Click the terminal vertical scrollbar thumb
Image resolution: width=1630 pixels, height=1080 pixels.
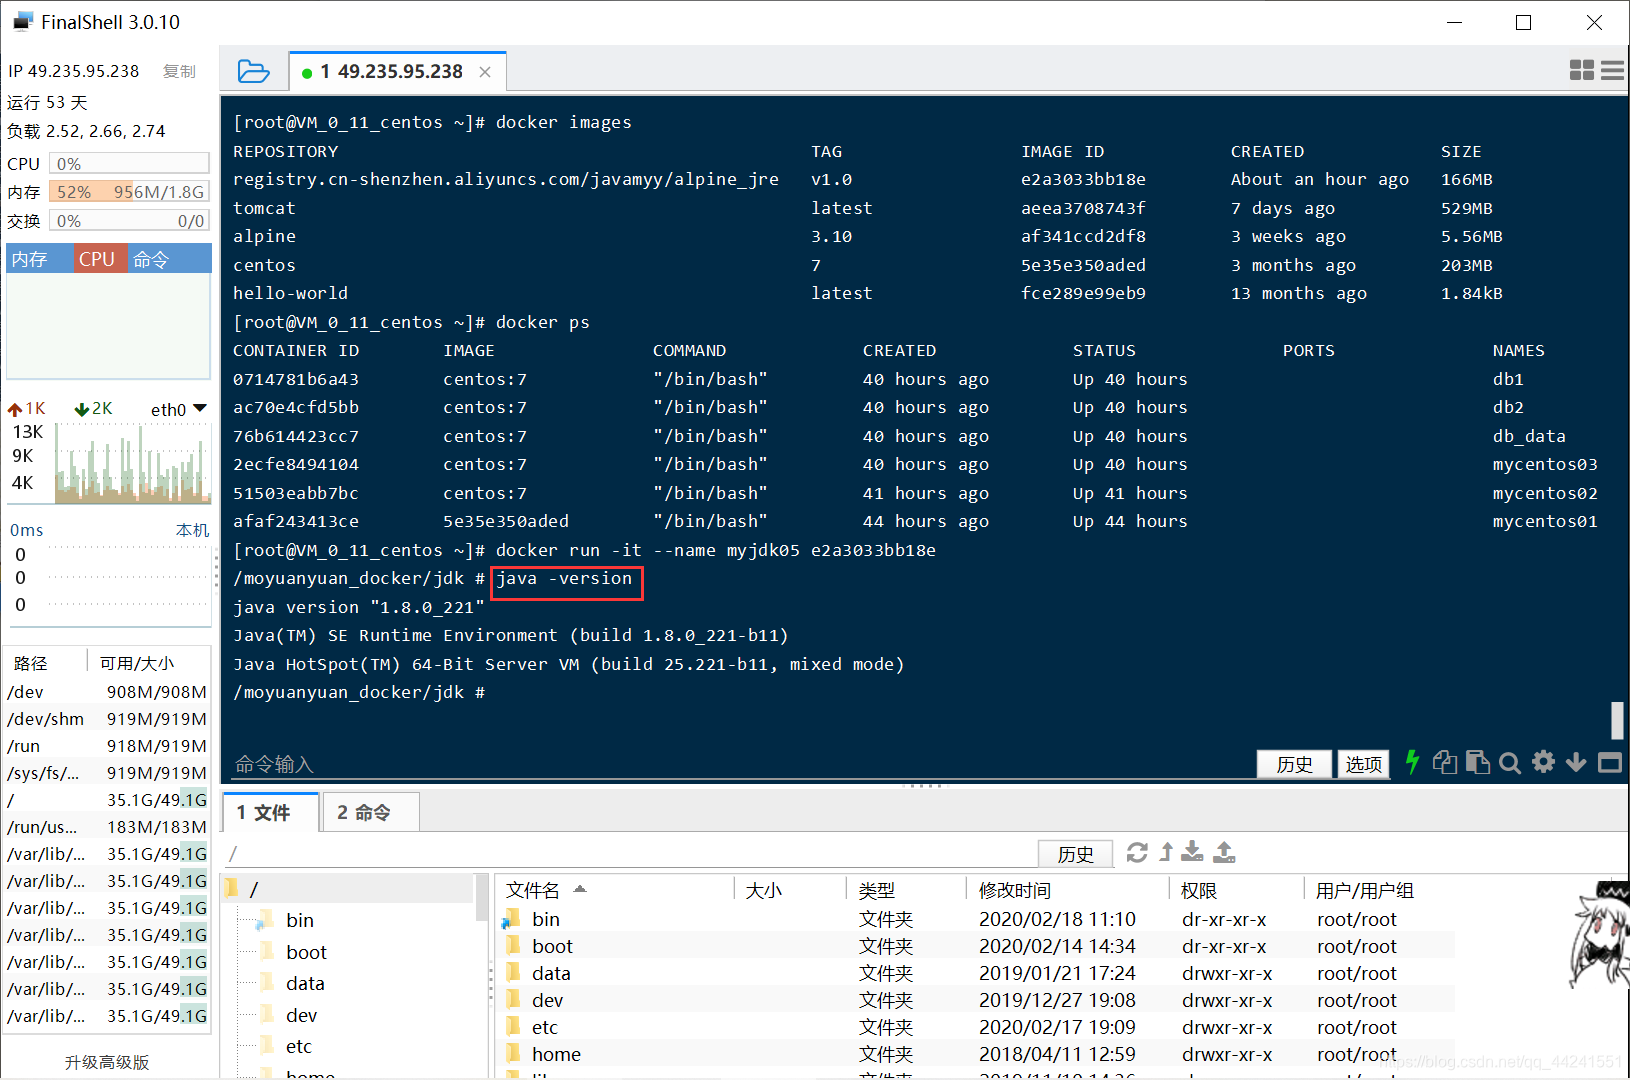point(1616,720)
